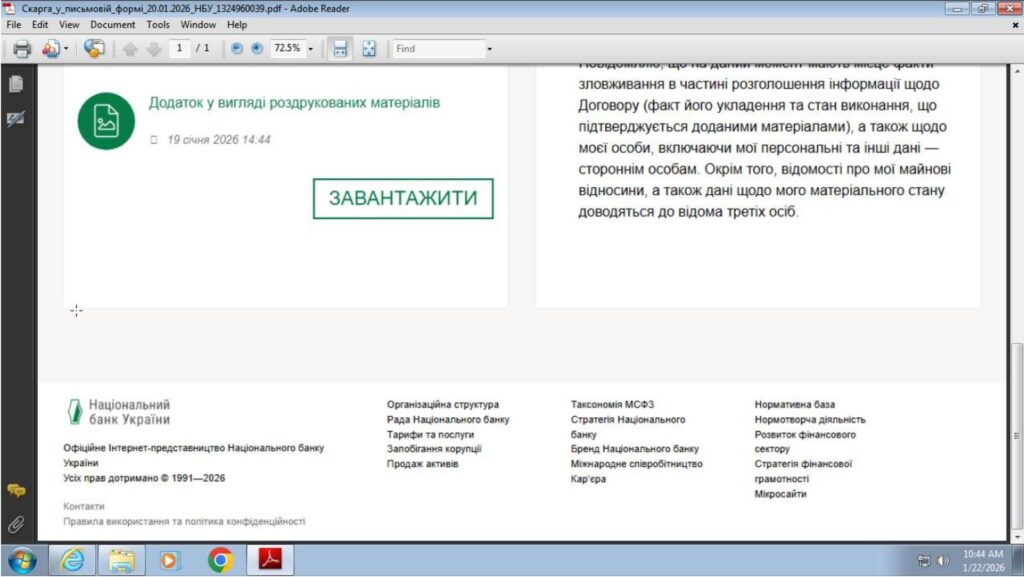Go to previous page arrow

tap(130, 48)
